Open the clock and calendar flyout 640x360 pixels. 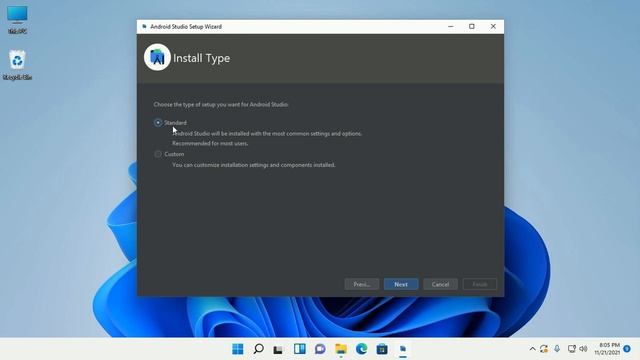click(x=607, y=349)
